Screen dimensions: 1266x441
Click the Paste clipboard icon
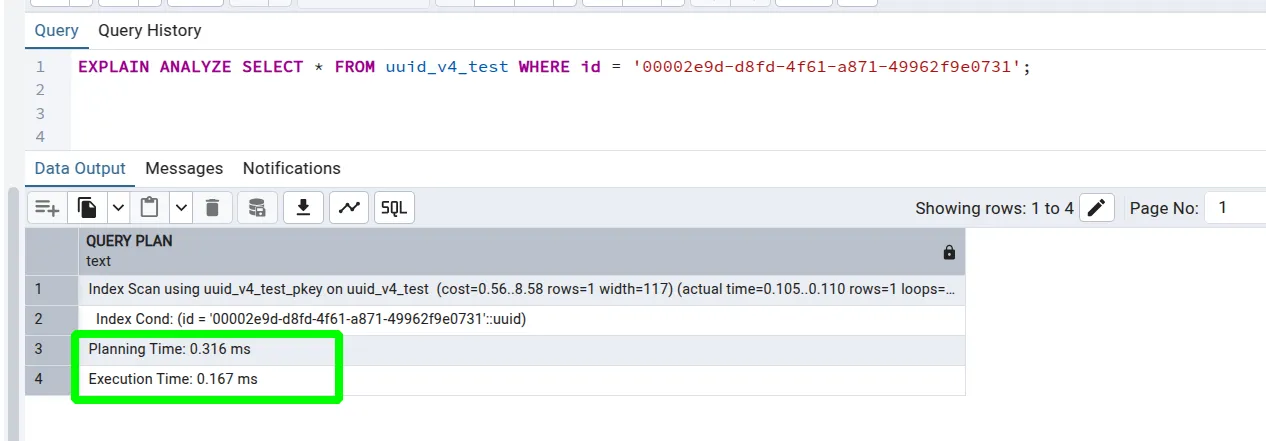[150, 208]
